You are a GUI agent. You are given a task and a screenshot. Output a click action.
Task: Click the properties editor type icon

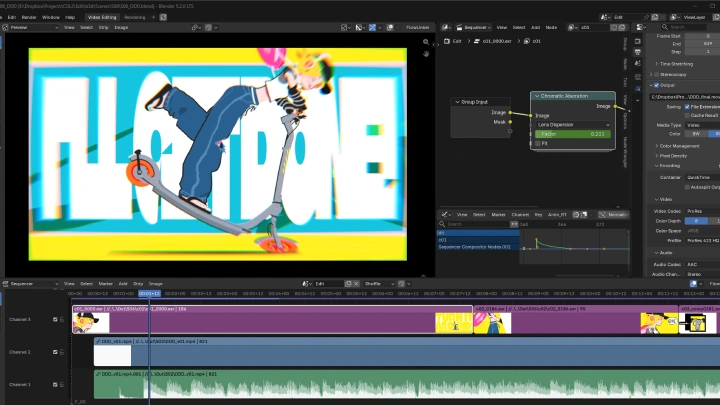[x=640, y=28]
